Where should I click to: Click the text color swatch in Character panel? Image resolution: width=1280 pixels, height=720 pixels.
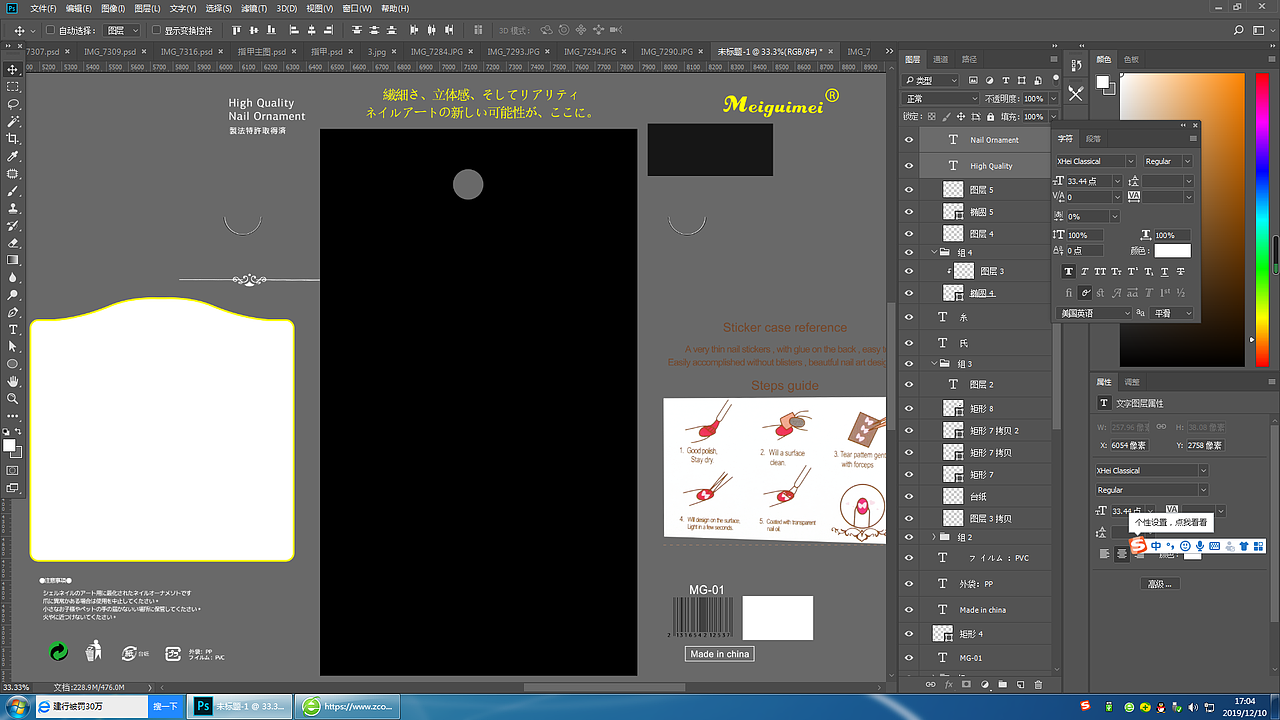1173,250
